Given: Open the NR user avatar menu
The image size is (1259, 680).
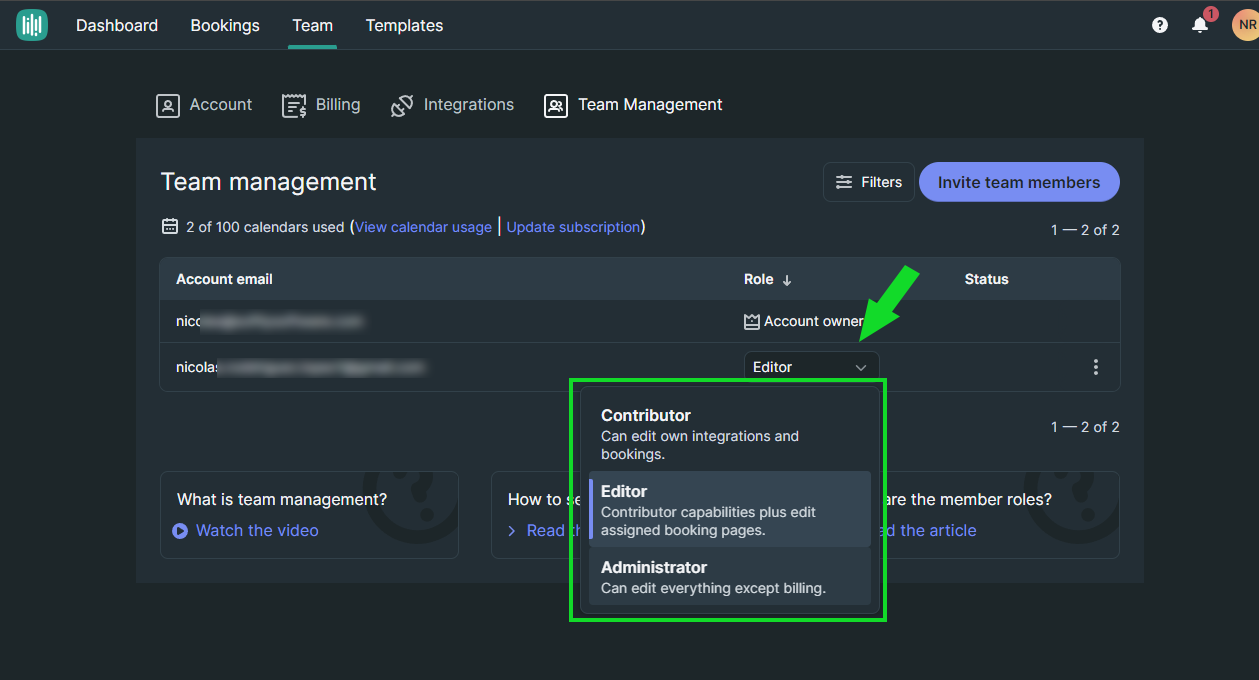Looking at the screenshot, I should click(x=1246, y=25).
